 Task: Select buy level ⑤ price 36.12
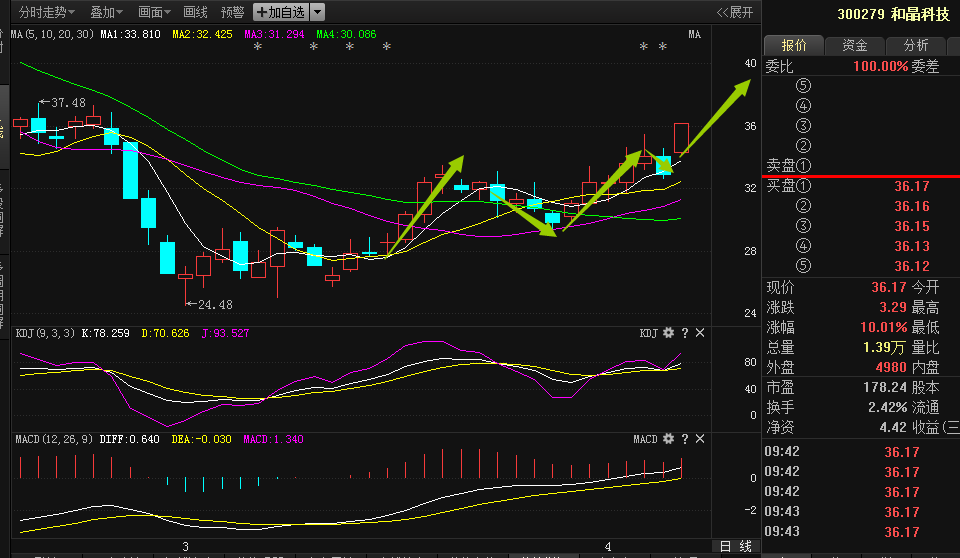point(912,266)
